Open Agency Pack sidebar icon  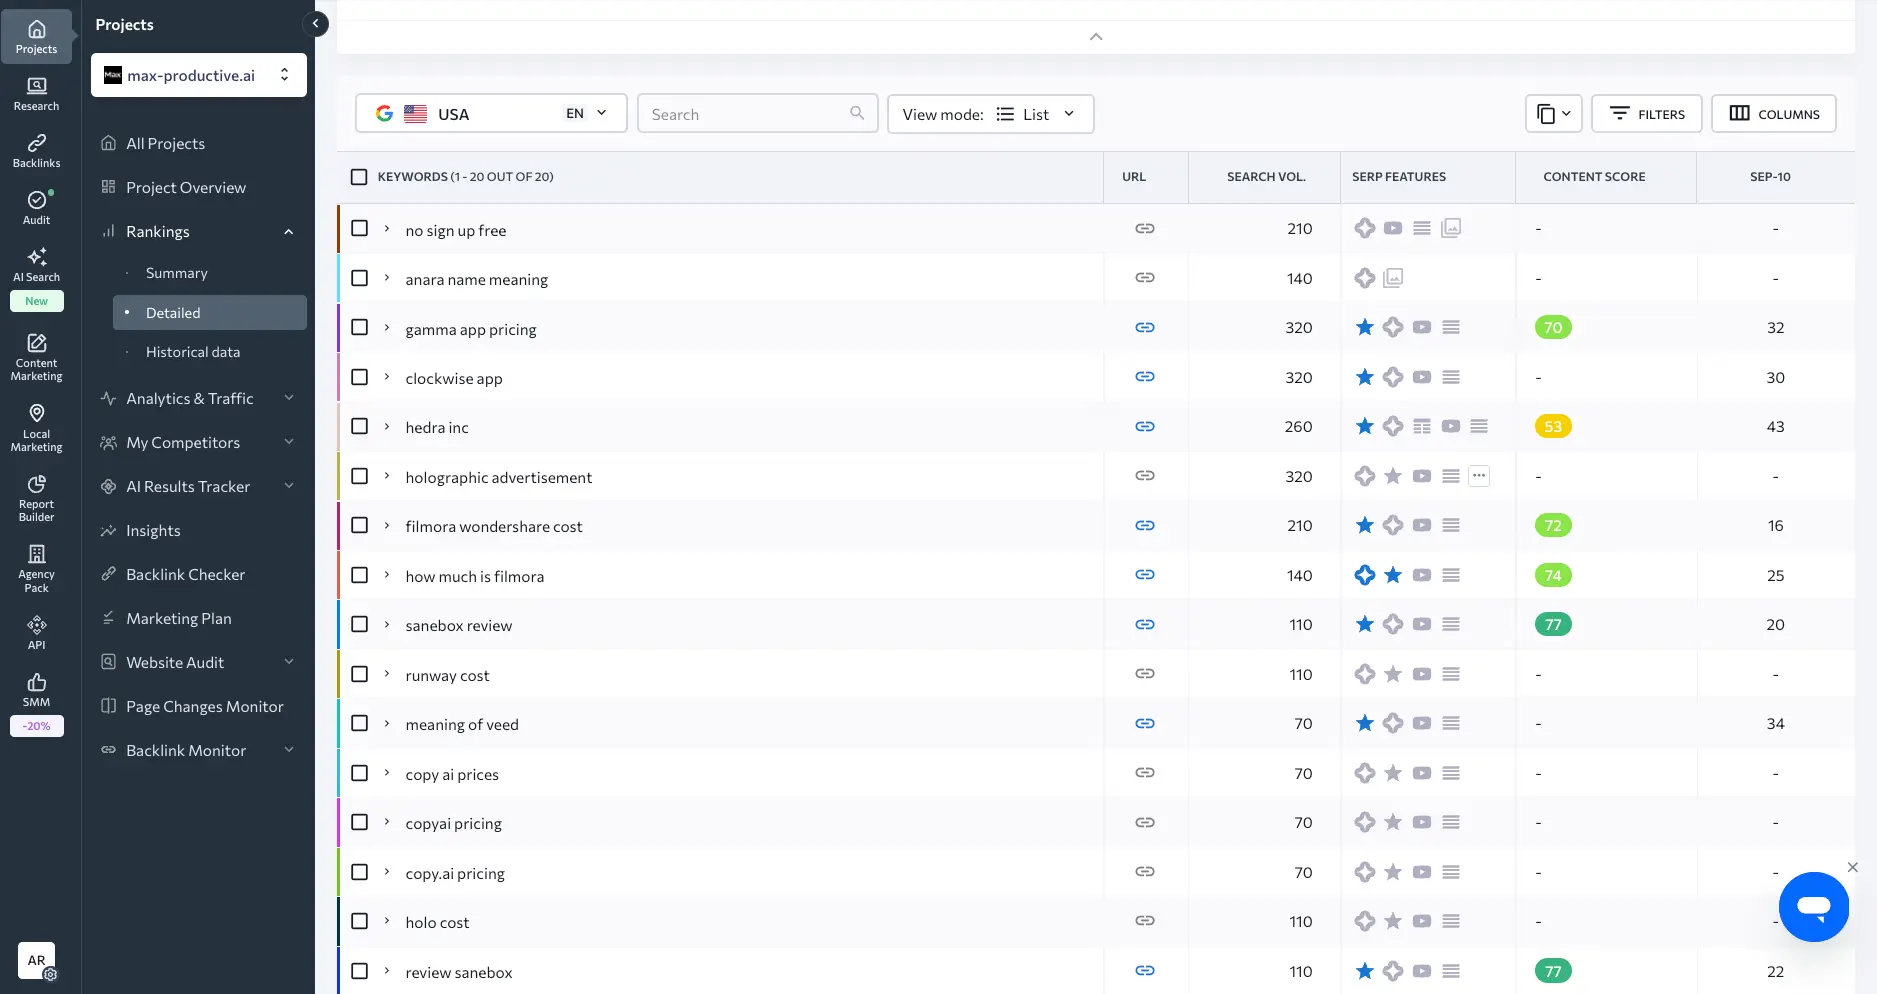point(36,568)
